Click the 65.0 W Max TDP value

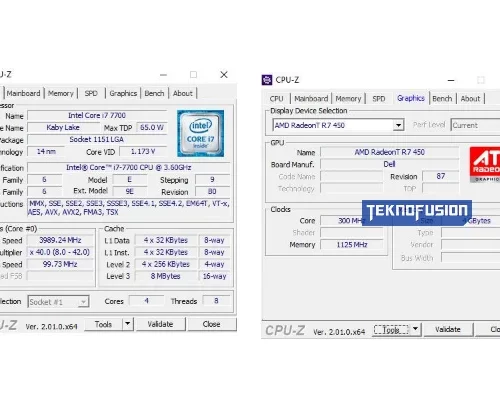coord(152,127)
